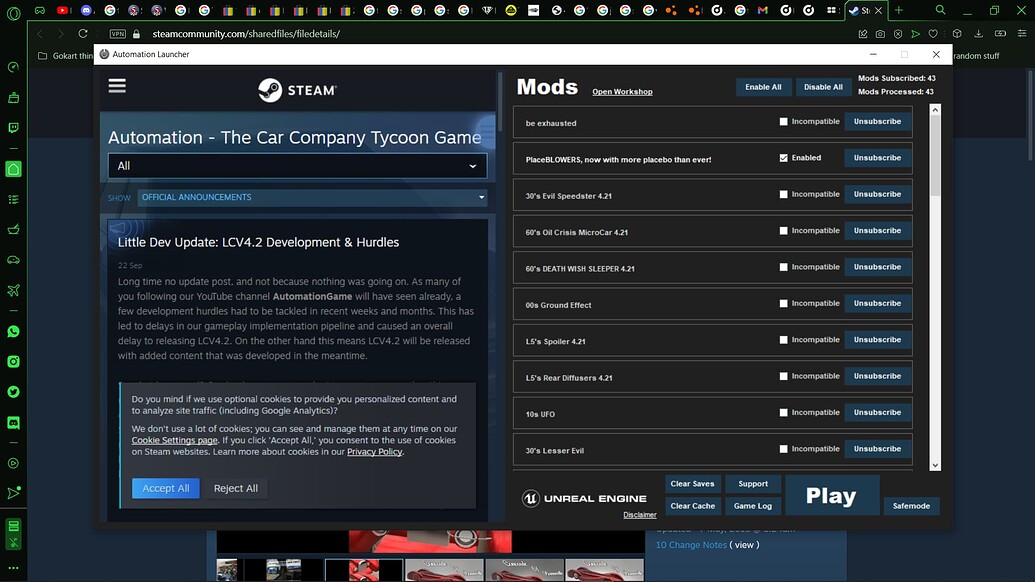Toggle checkbox for 60's Oil Crisis MicroCar
The image size is (1035, 582).
784,230
